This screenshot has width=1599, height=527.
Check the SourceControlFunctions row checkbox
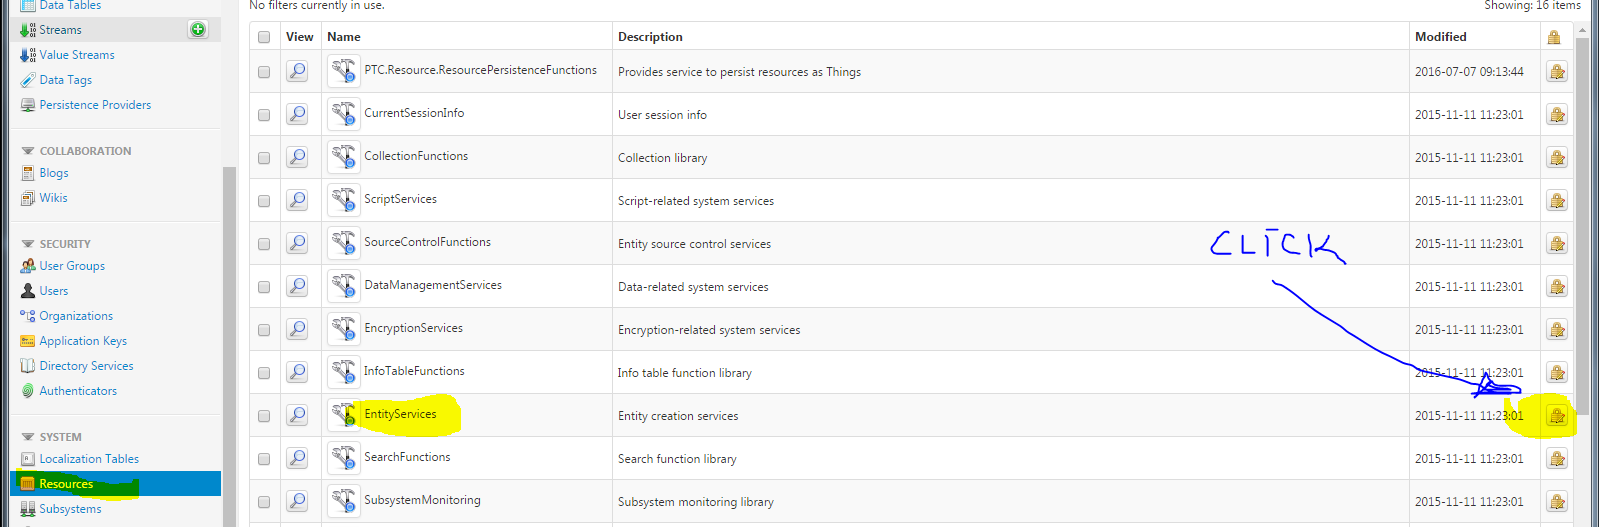point(264,244)
